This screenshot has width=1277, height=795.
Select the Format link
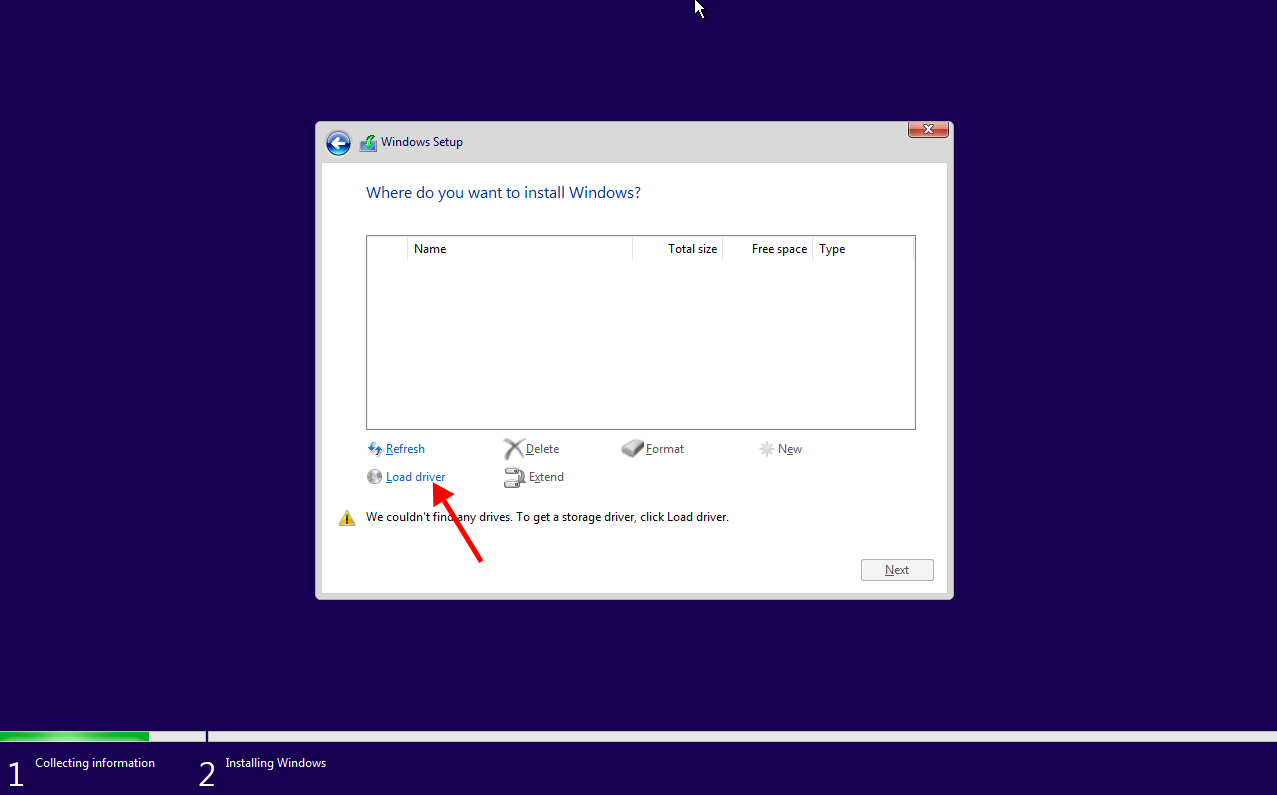[665, 449]
